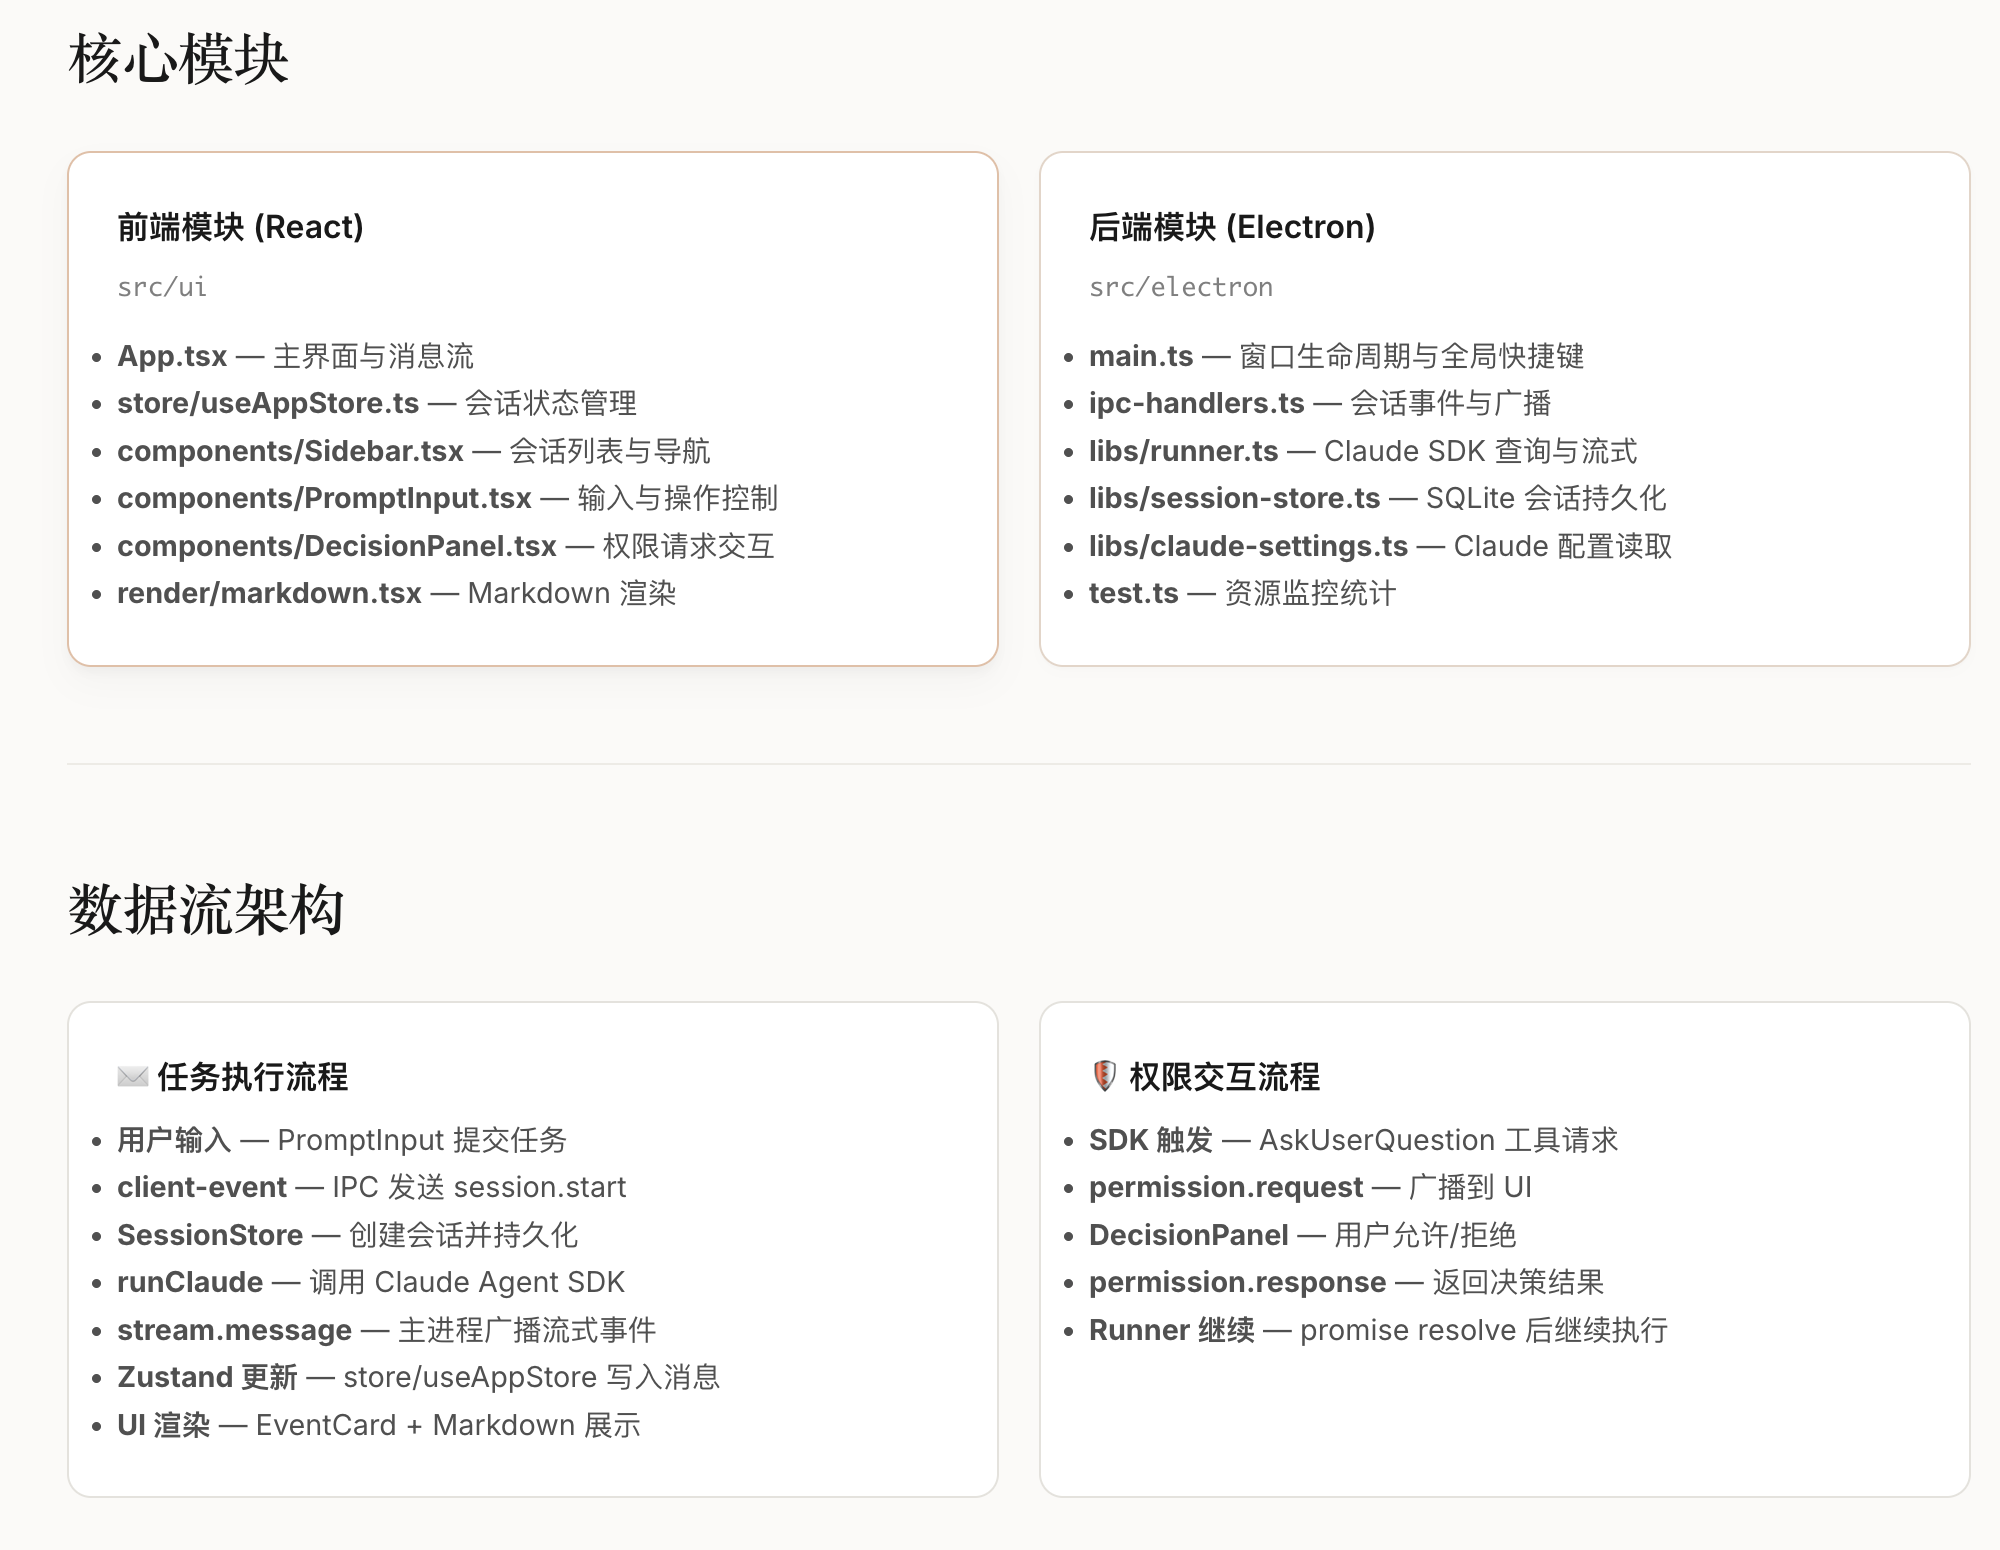Click the src/electron path text
The image size is (2000, 1550).
pos(1180,287)
